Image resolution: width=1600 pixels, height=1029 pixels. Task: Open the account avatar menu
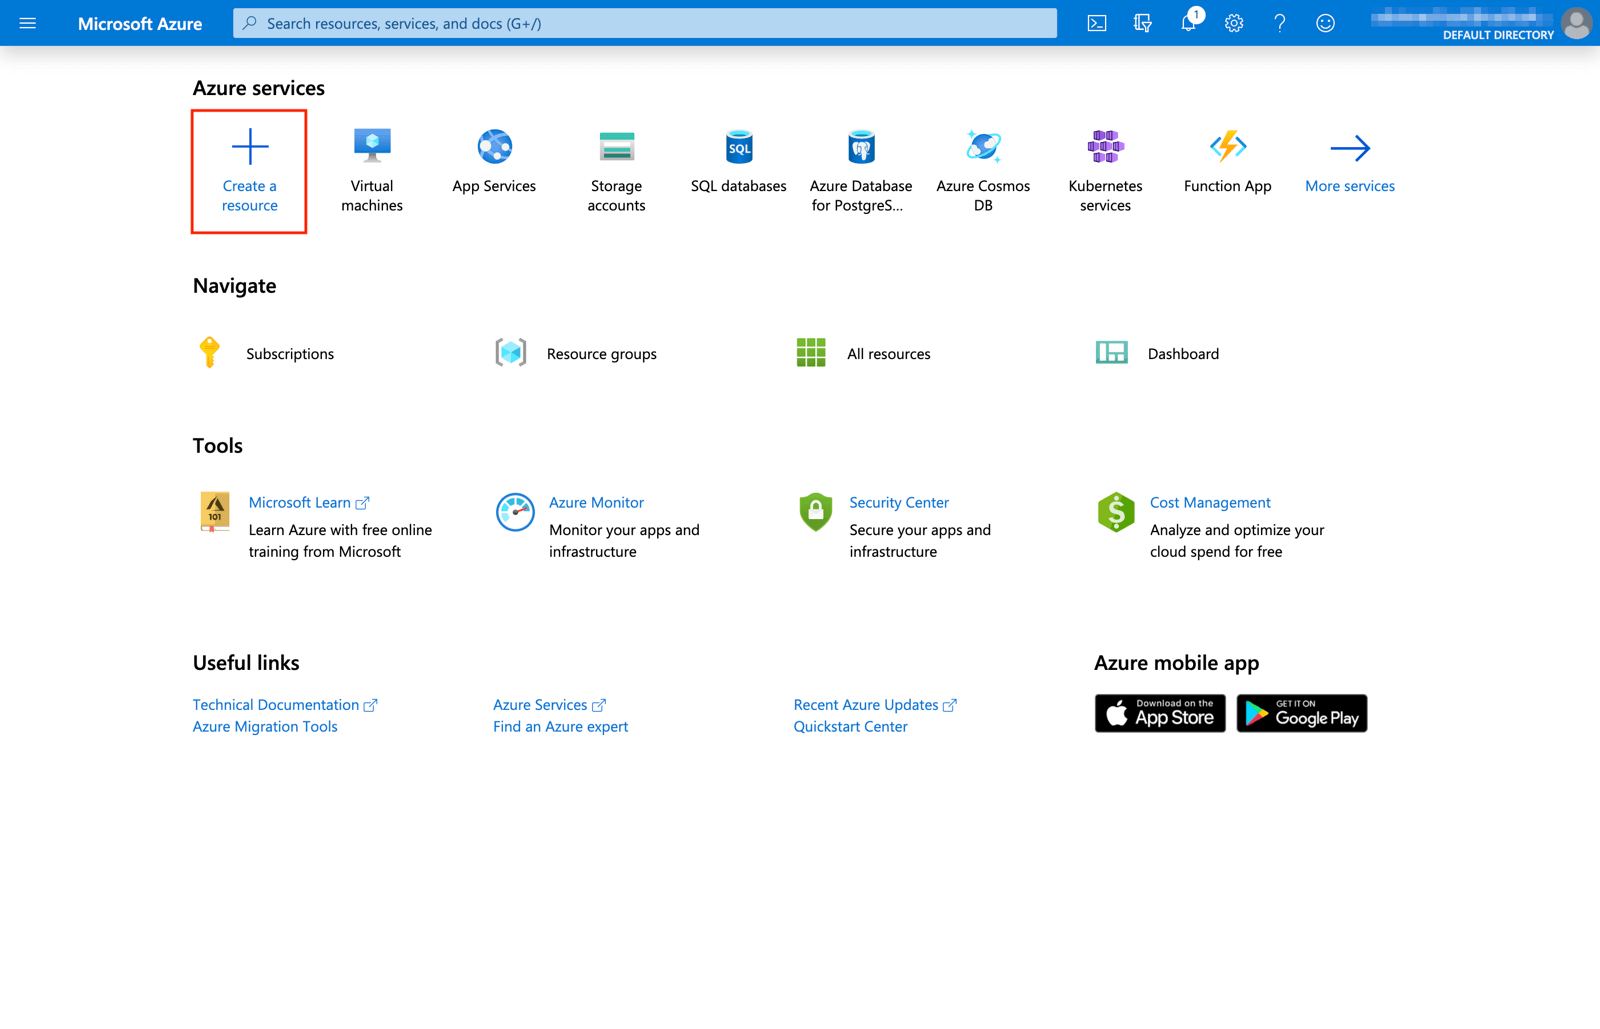point(1577,23)
